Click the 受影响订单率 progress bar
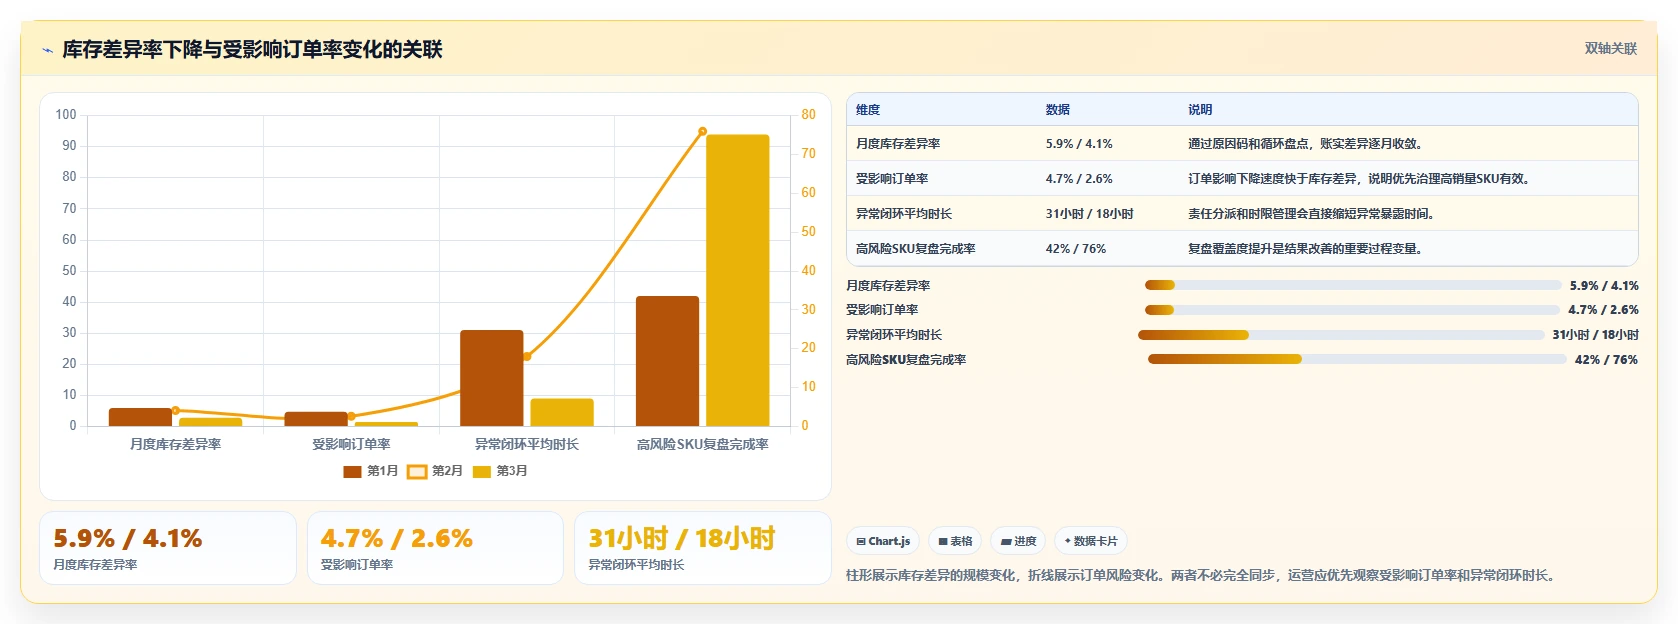This screenshot has width=1678, height=624. tap(1352, 310)
